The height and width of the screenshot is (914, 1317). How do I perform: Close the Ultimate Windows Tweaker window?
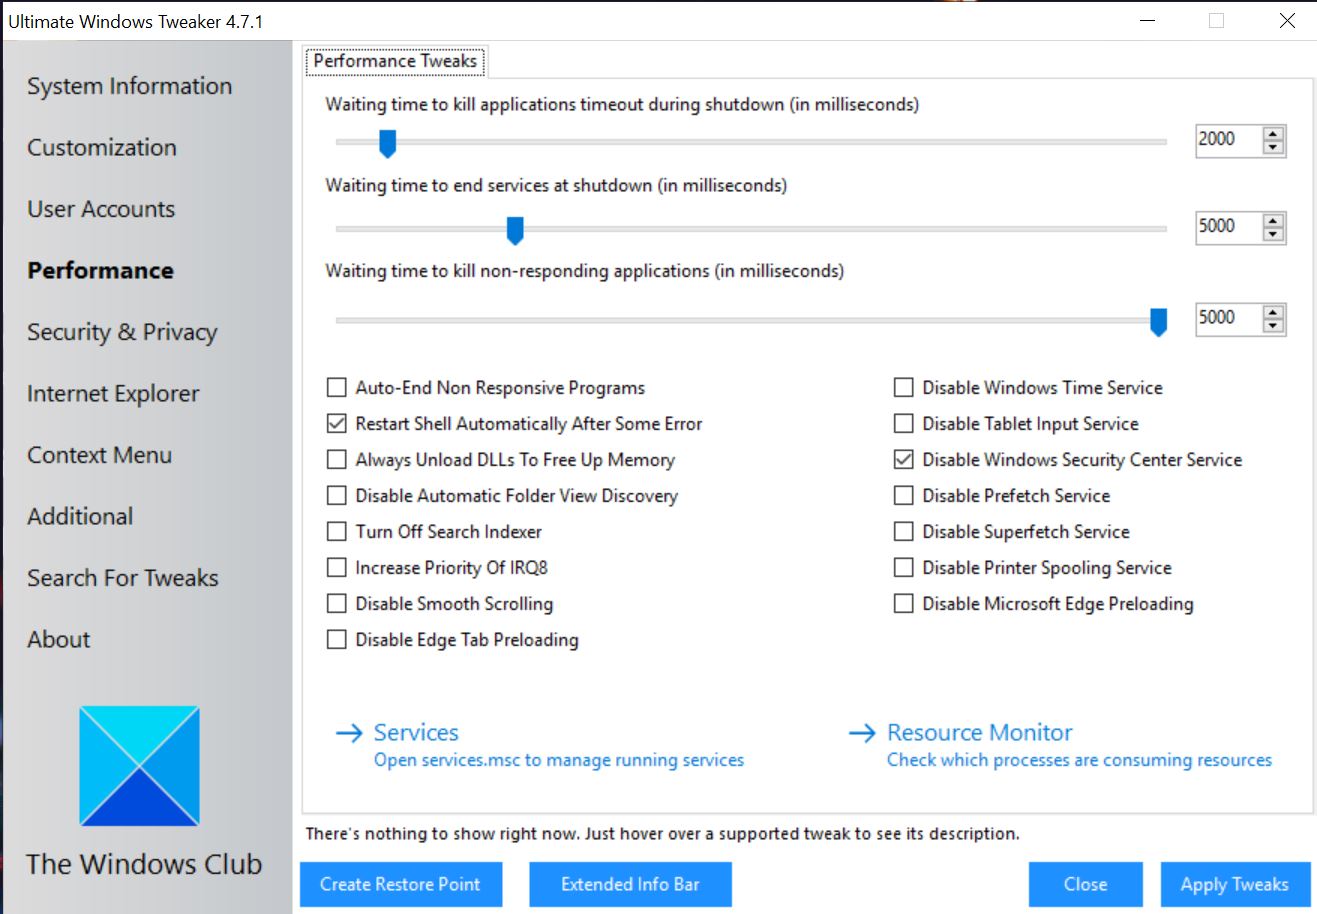[1288, 21]
